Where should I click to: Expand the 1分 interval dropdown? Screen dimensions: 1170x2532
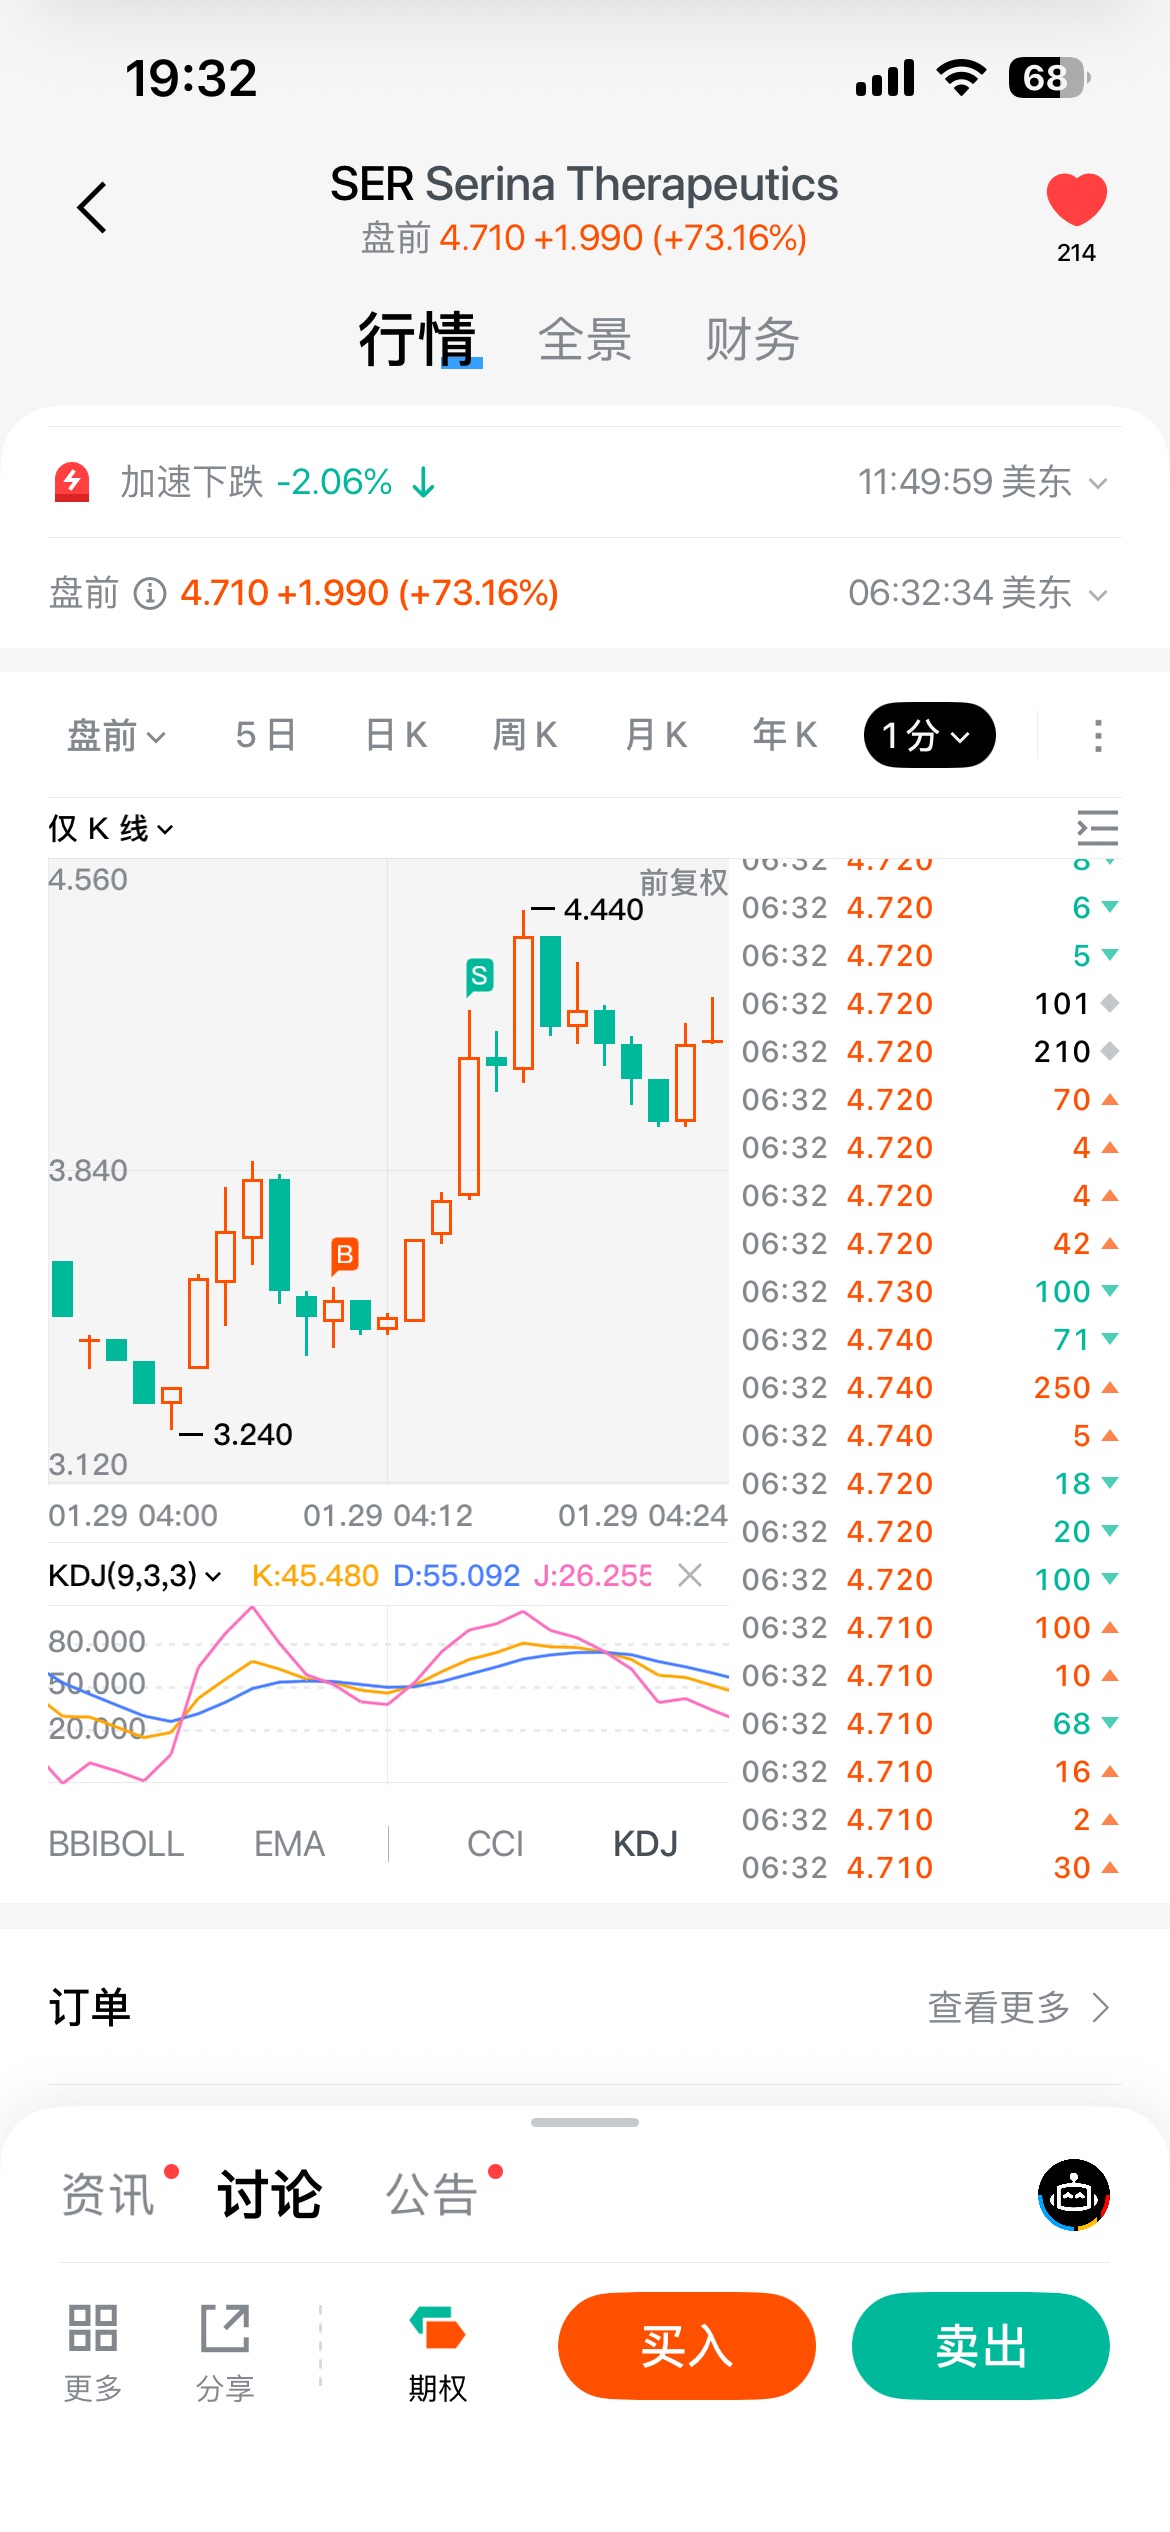(x=929, y=736)
